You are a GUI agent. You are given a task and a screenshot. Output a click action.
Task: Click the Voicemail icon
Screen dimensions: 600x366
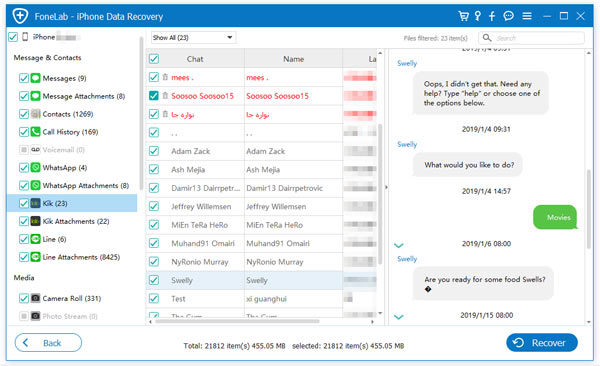36,149
